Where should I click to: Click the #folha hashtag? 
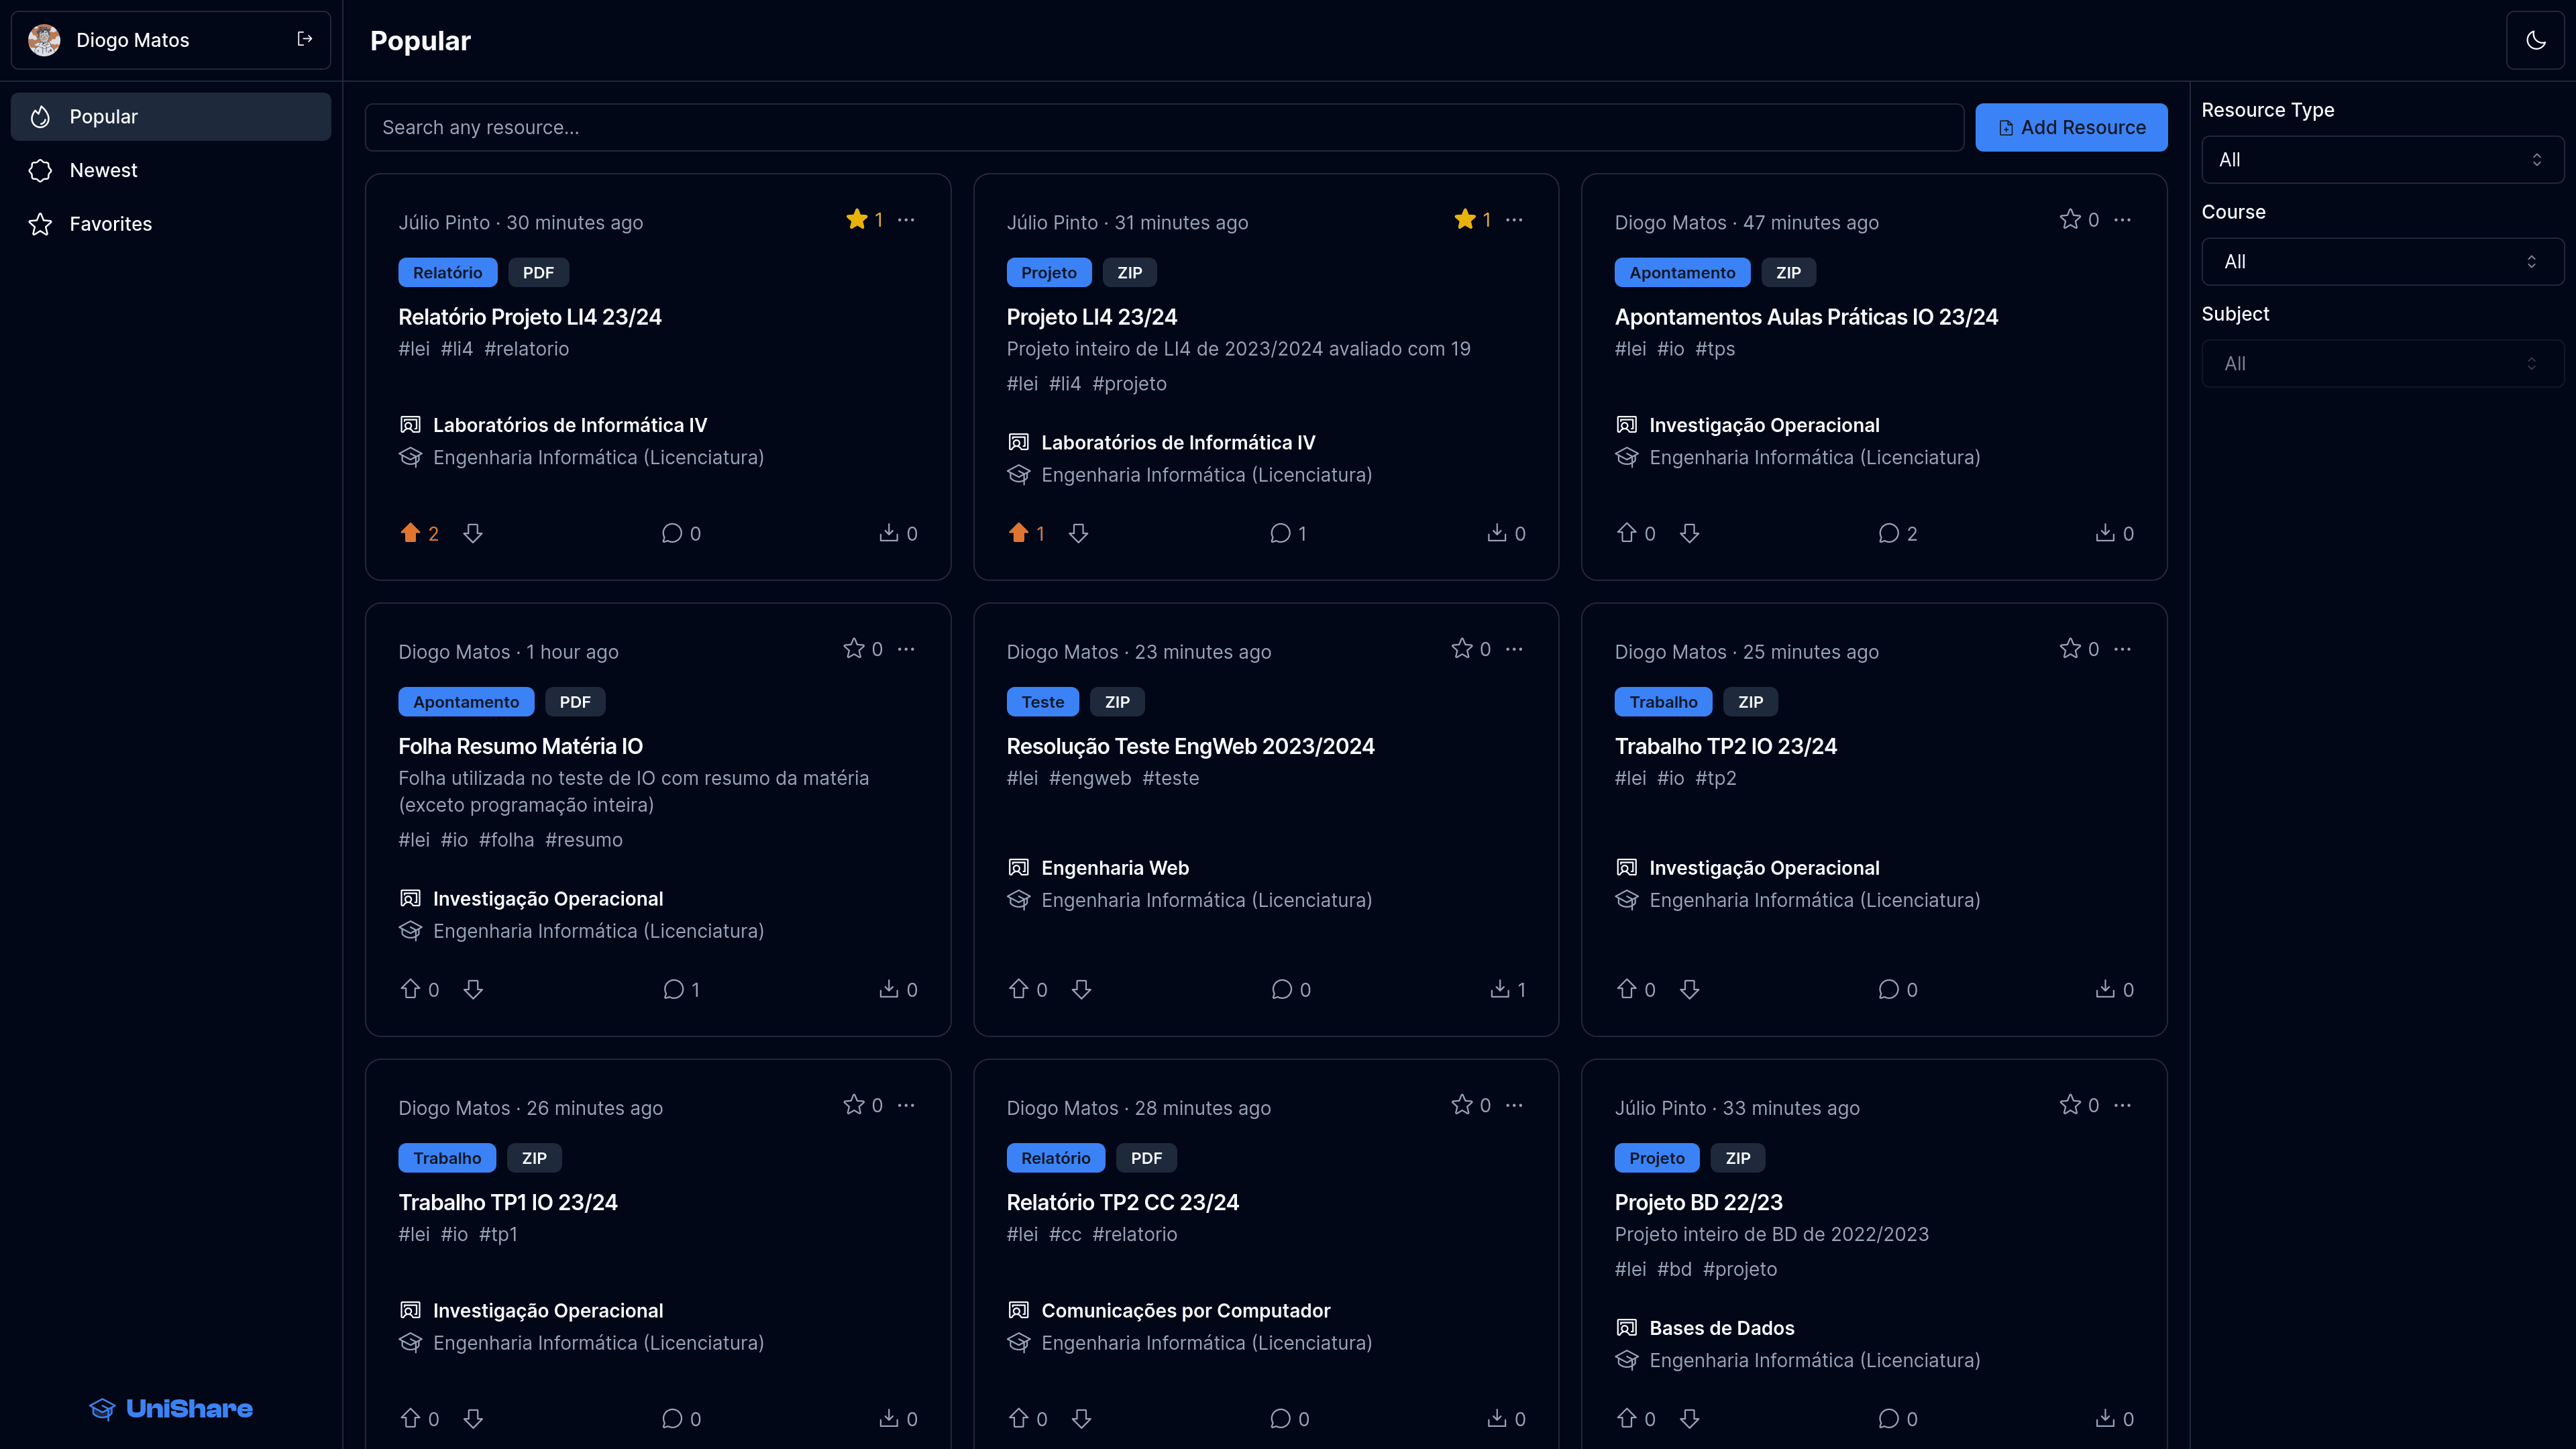point(506,840)
